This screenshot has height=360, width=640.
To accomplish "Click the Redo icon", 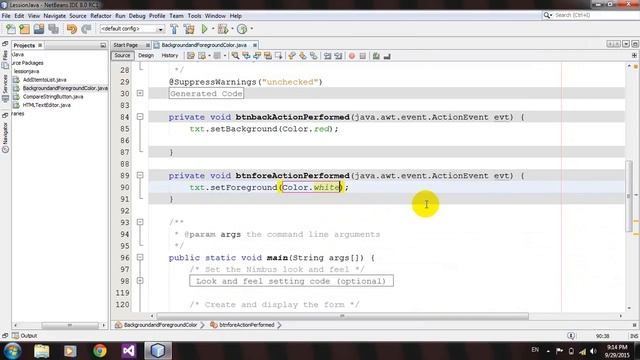I will click(86, 29).
